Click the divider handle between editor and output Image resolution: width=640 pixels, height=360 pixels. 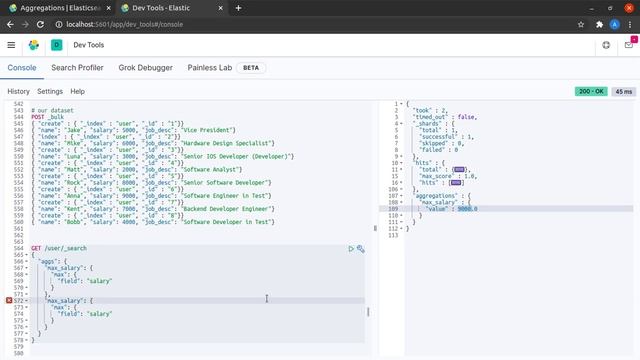click(375, 228)
